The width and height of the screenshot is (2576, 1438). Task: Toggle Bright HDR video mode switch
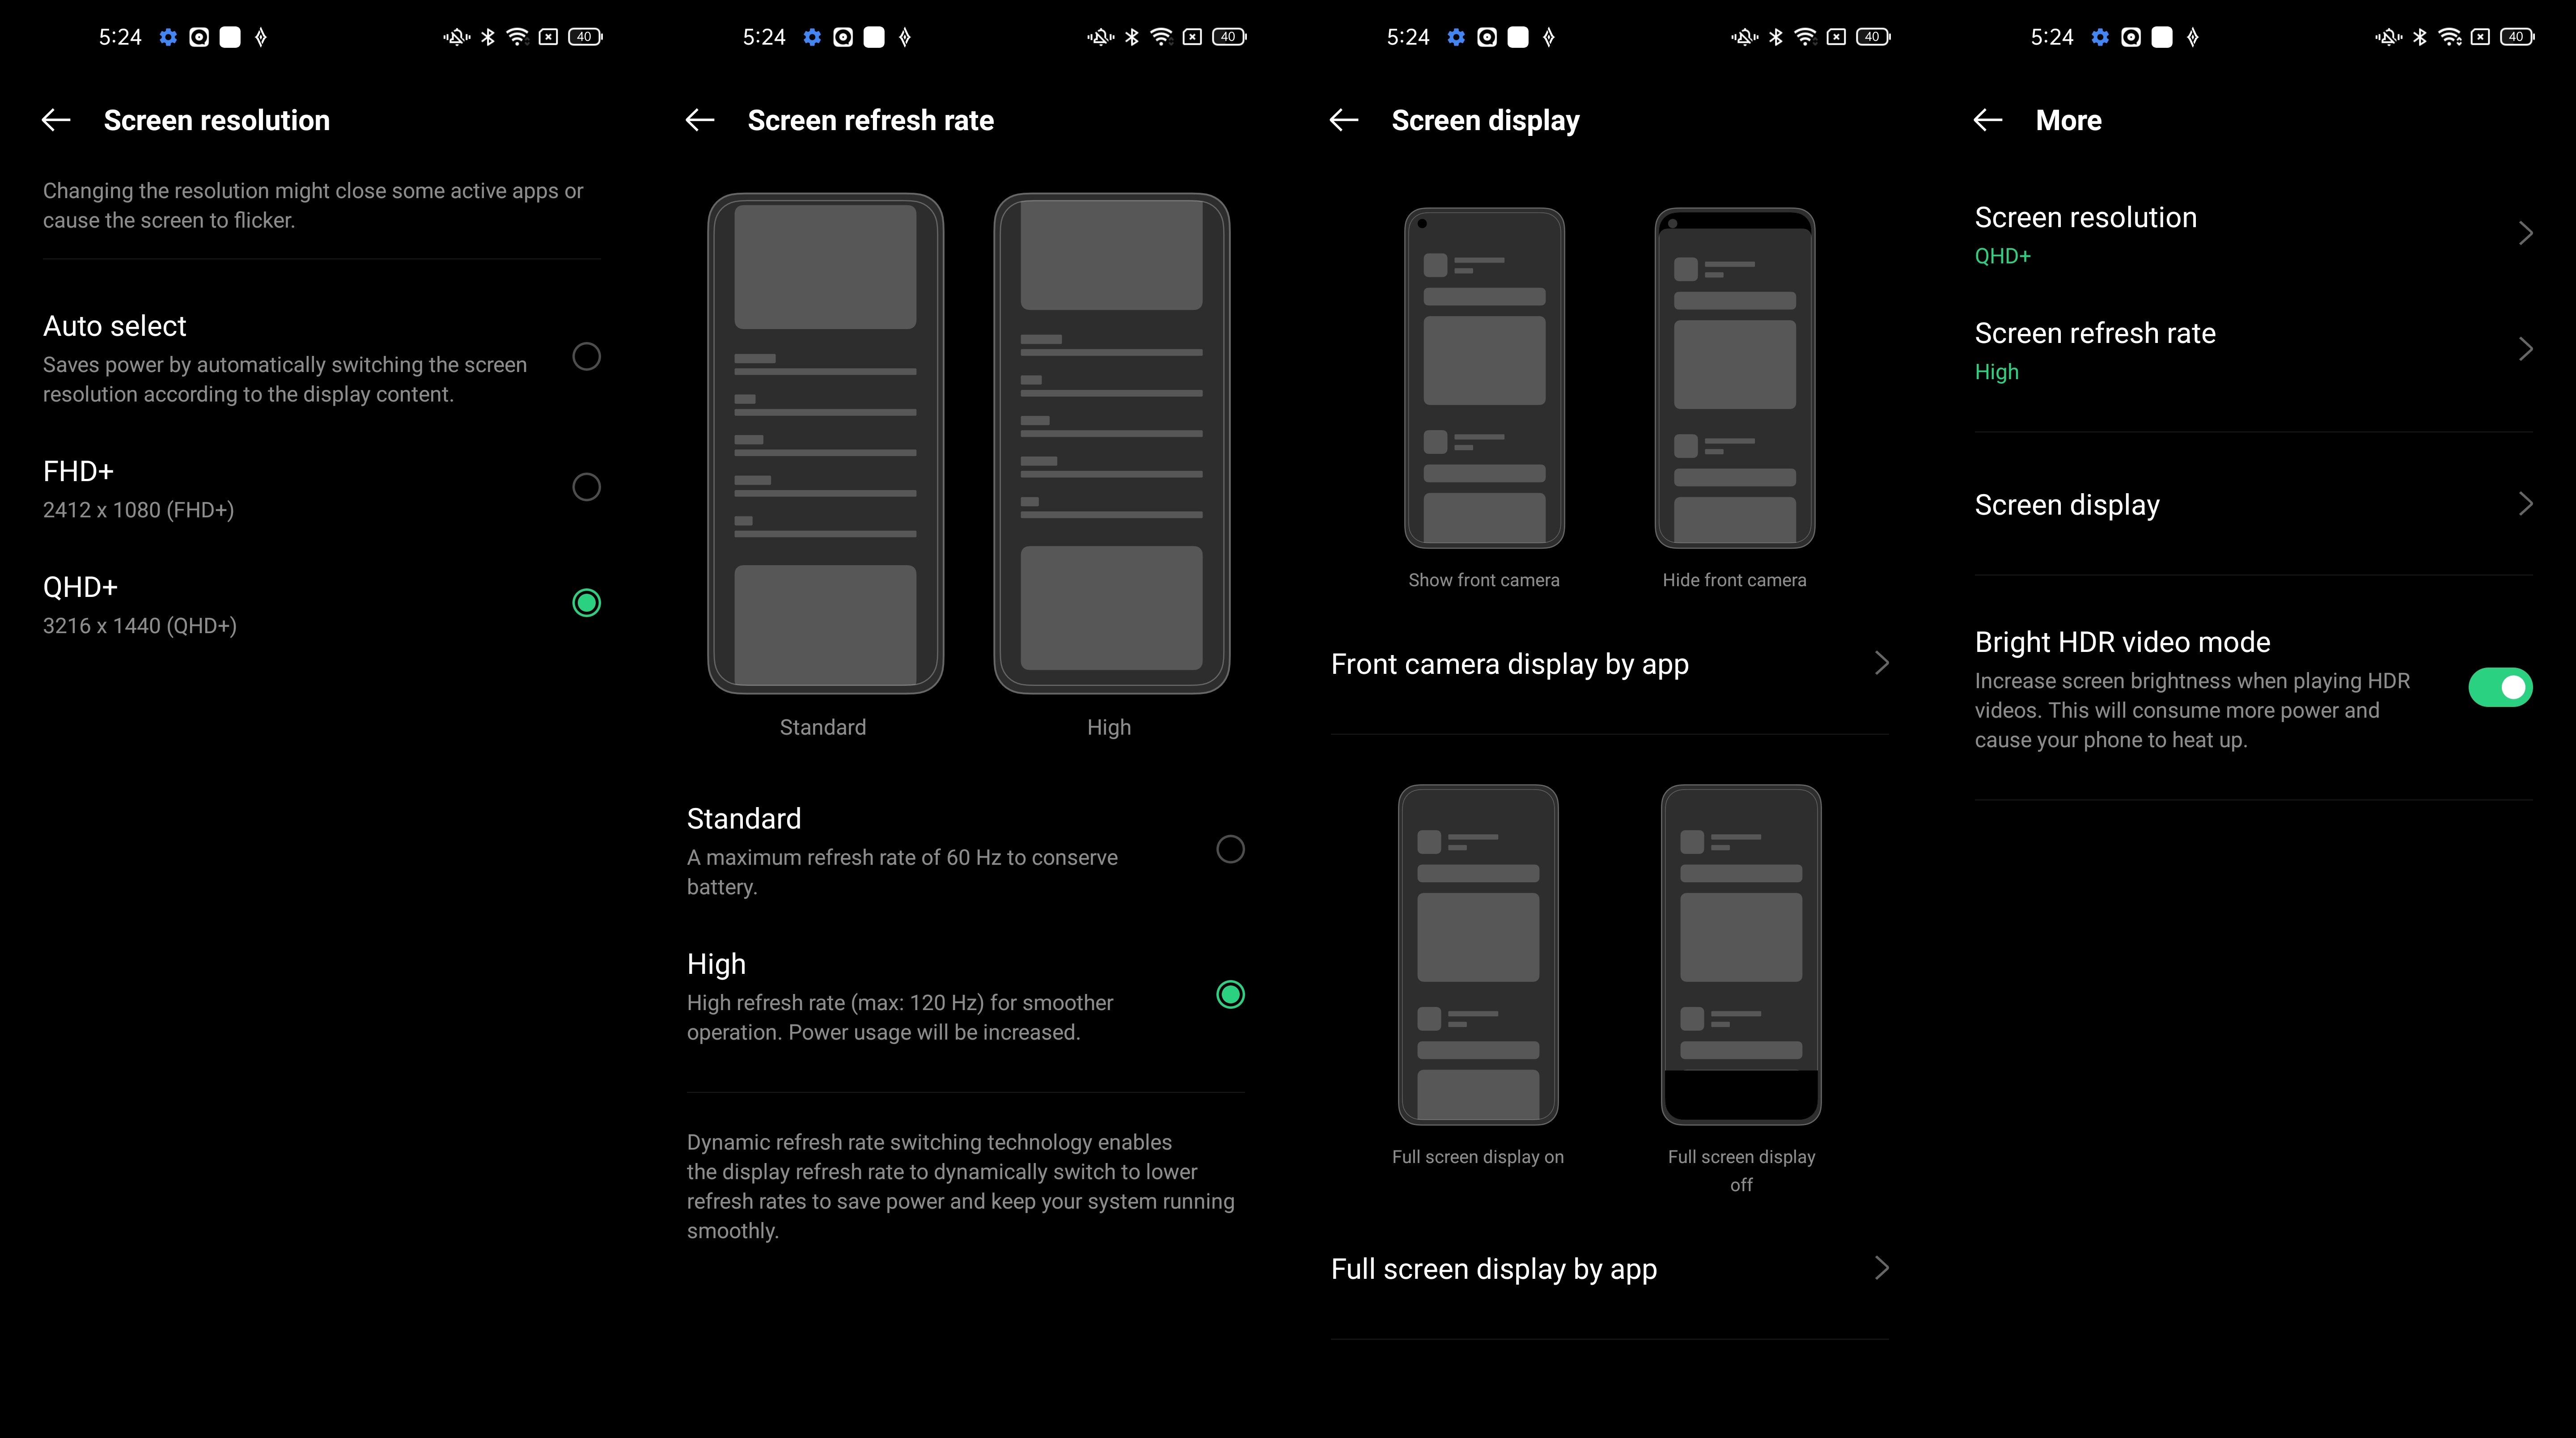click(x=2500, y=687)
